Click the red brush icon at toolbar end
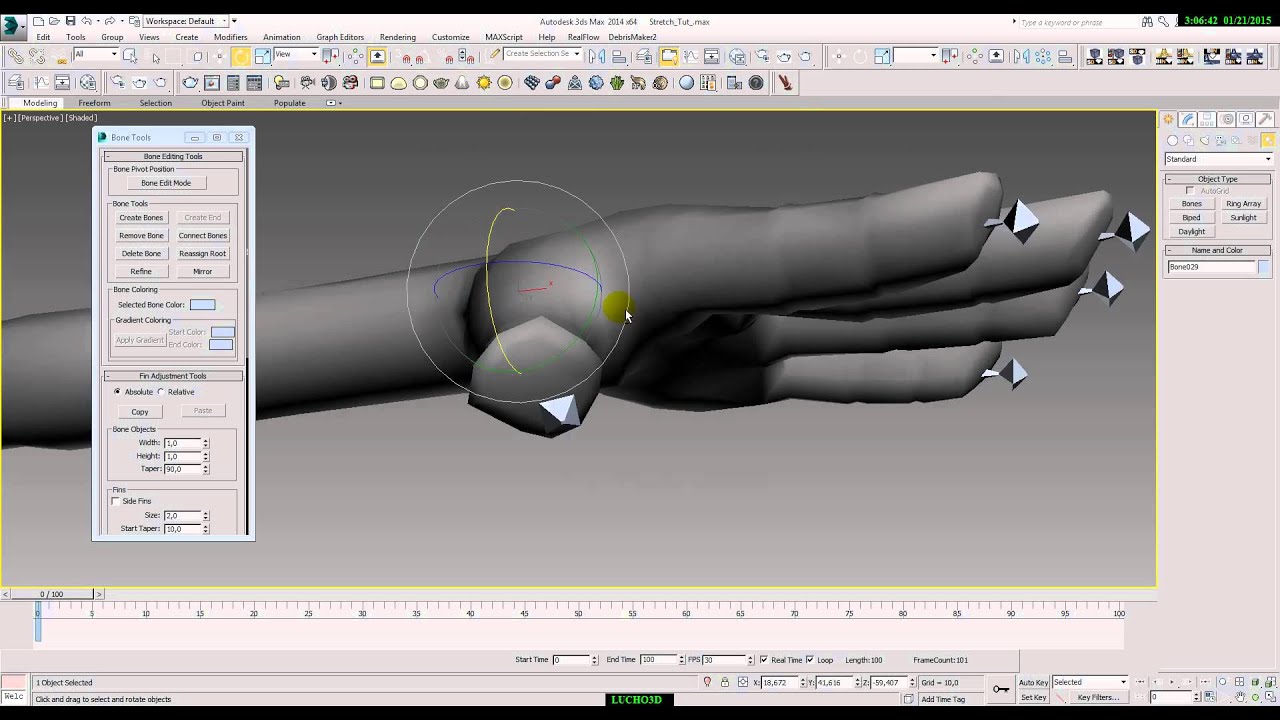The image size is (1280, 720). (x=785, y=83)
